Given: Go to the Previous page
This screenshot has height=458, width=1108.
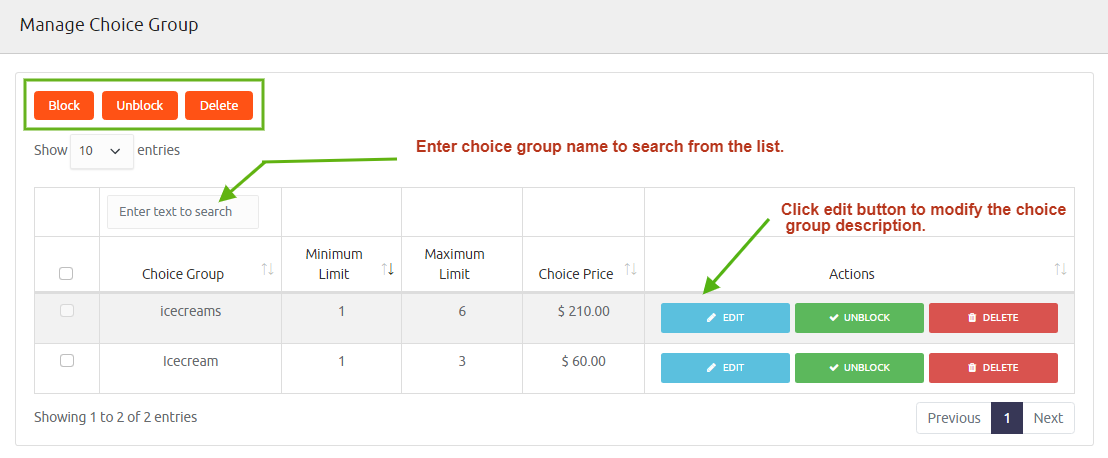Looking at the screenshot, I should click(953, 418).
